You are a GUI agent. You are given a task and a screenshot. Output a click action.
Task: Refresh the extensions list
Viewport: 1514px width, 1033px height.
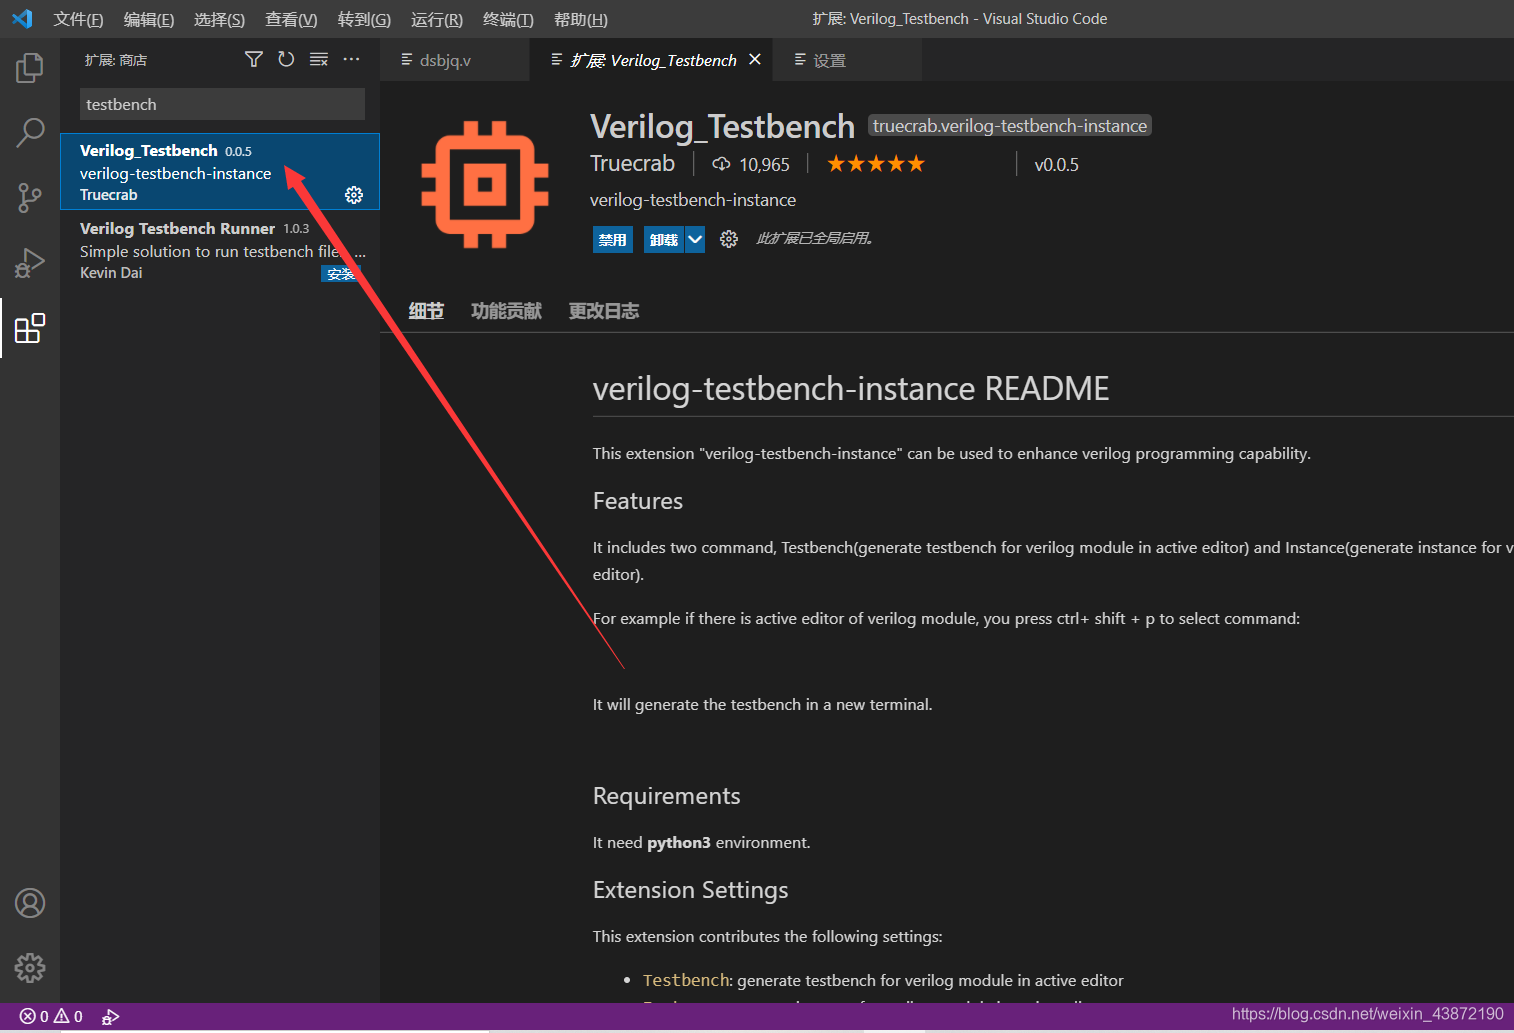[x=286, y=60]
